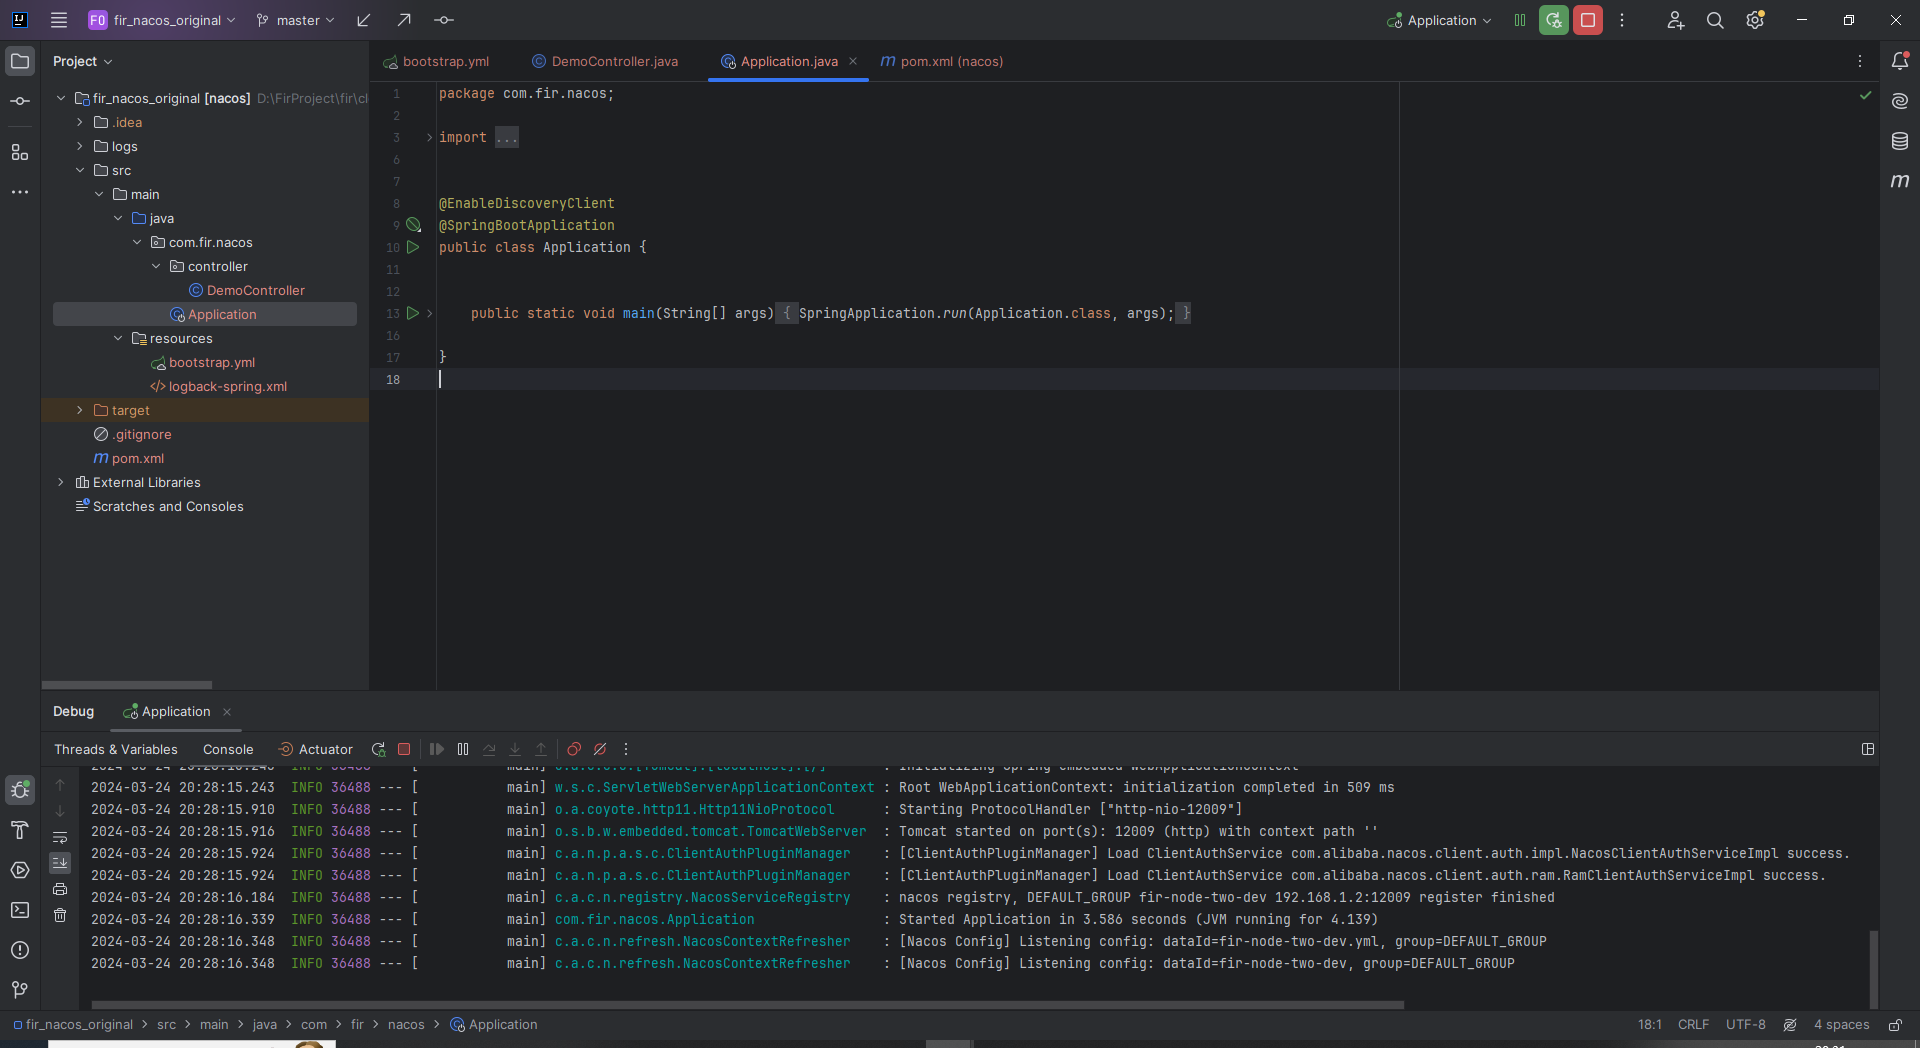Open the fir_nacos_original project dropdown

tap(162, 20)
